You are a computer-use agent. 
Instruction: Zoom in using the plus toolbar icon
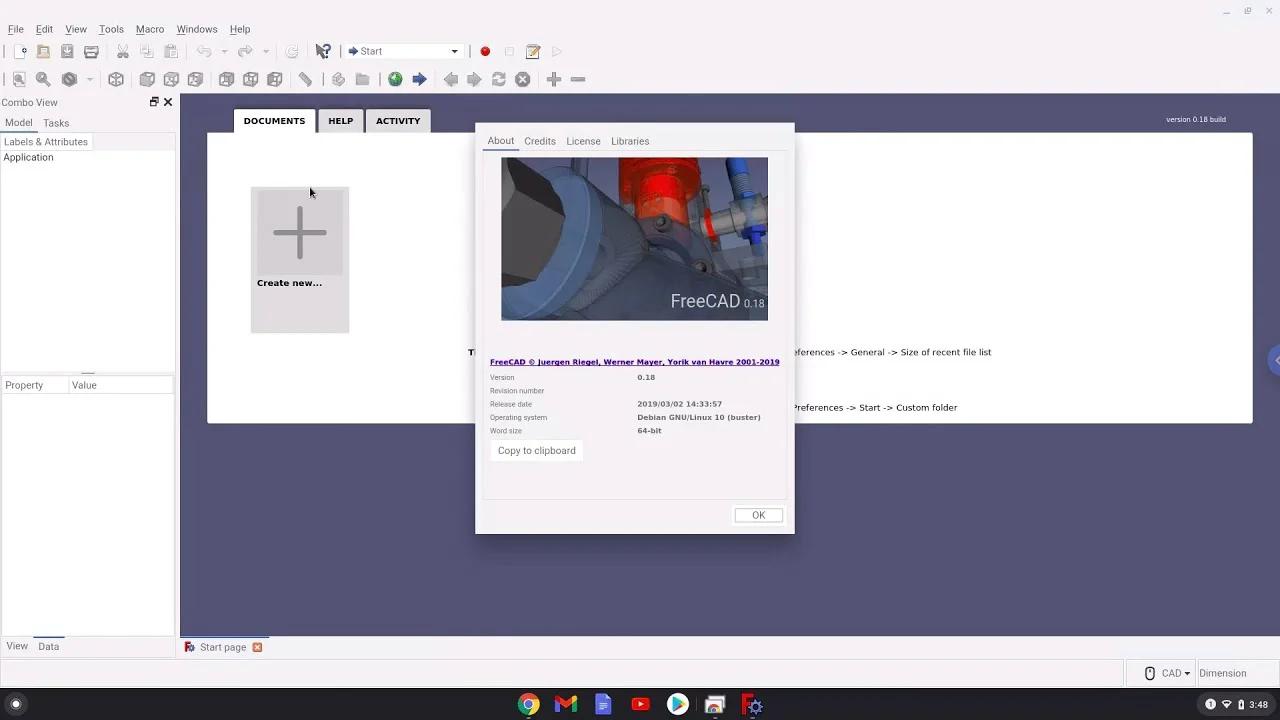553,79
